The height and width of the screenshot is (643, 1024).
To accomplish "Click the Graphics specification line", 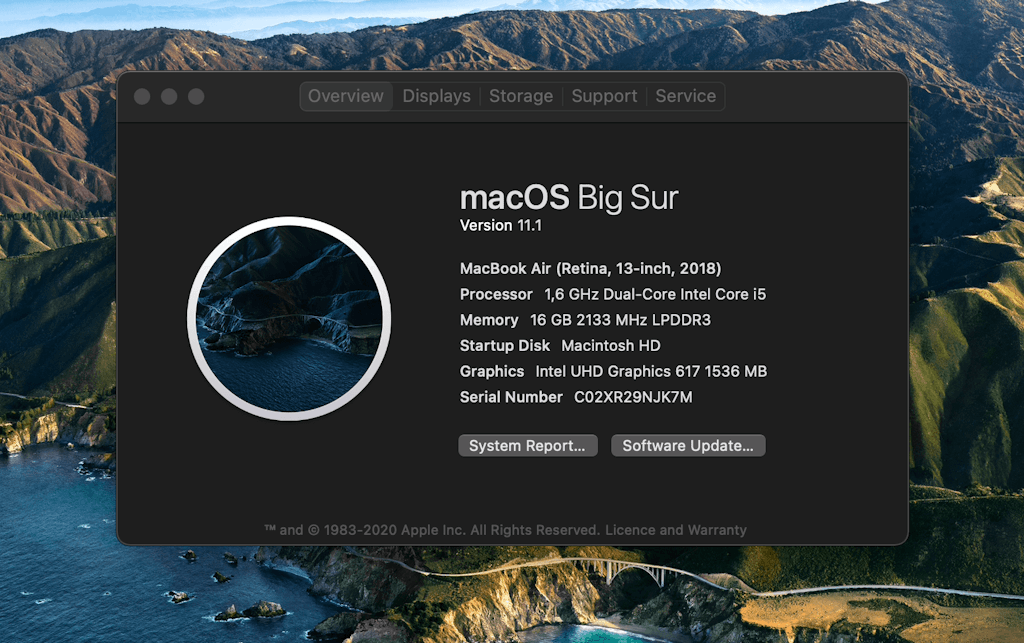I will point(613,371).
